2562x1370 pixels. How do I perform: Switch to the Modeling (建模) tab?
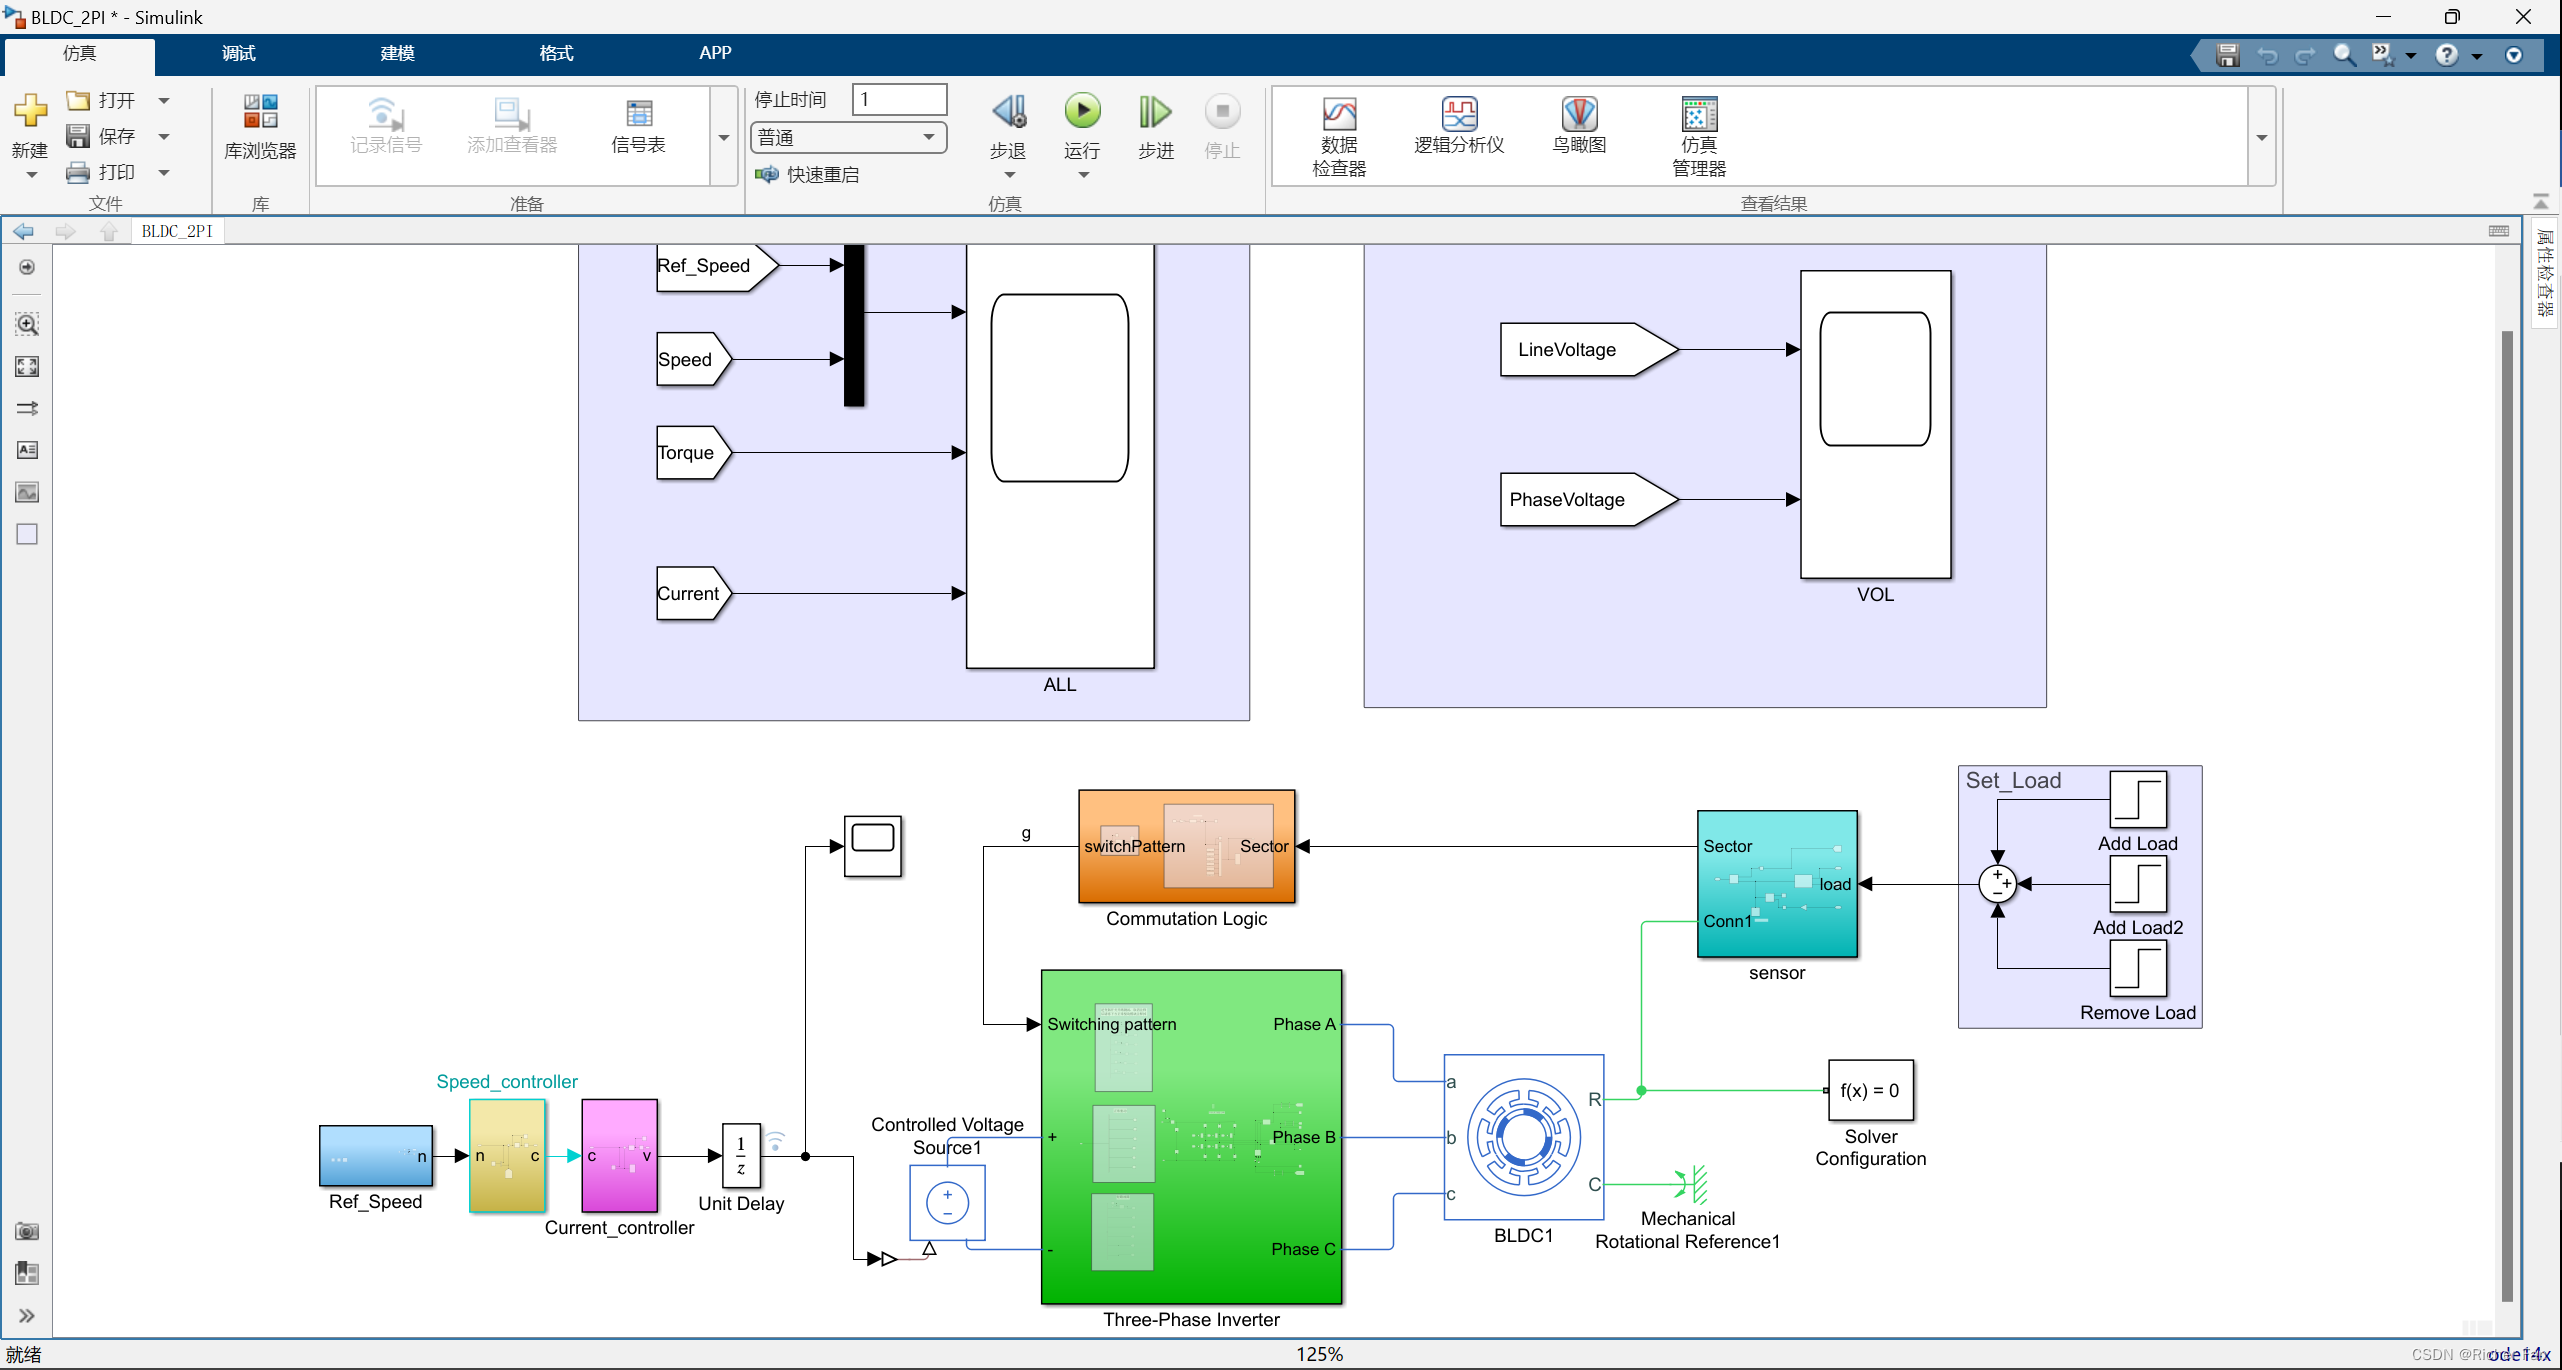(x=397, y=53)
